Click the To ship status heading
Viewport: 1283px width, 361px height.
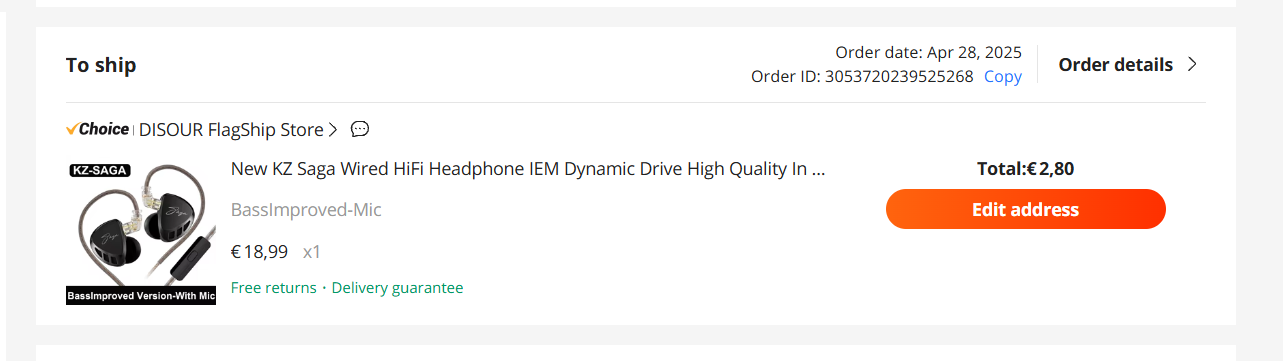[x=101, y=65]
